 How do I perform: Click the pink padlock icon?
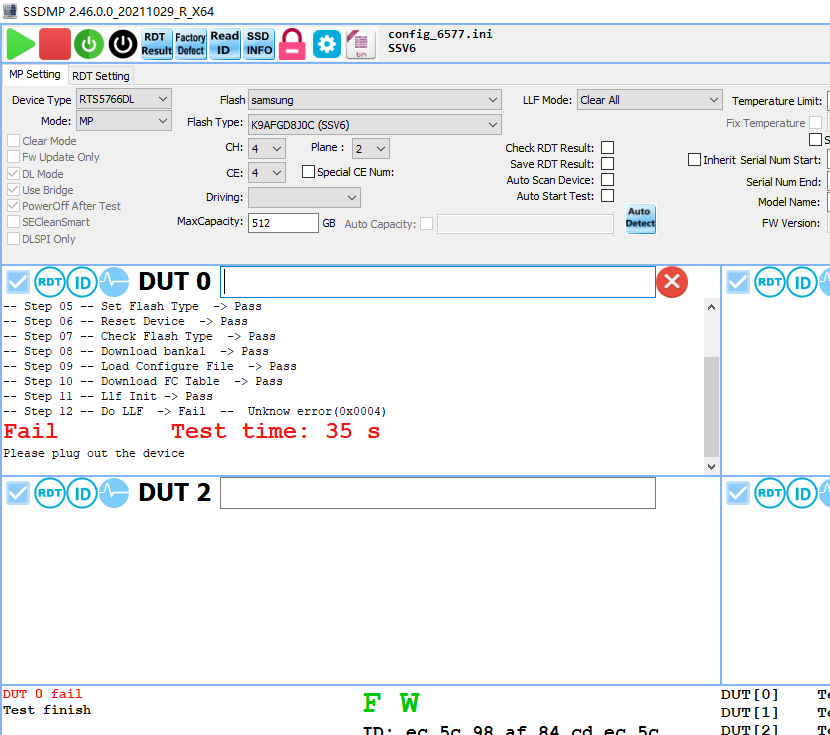tap(292, 44)
